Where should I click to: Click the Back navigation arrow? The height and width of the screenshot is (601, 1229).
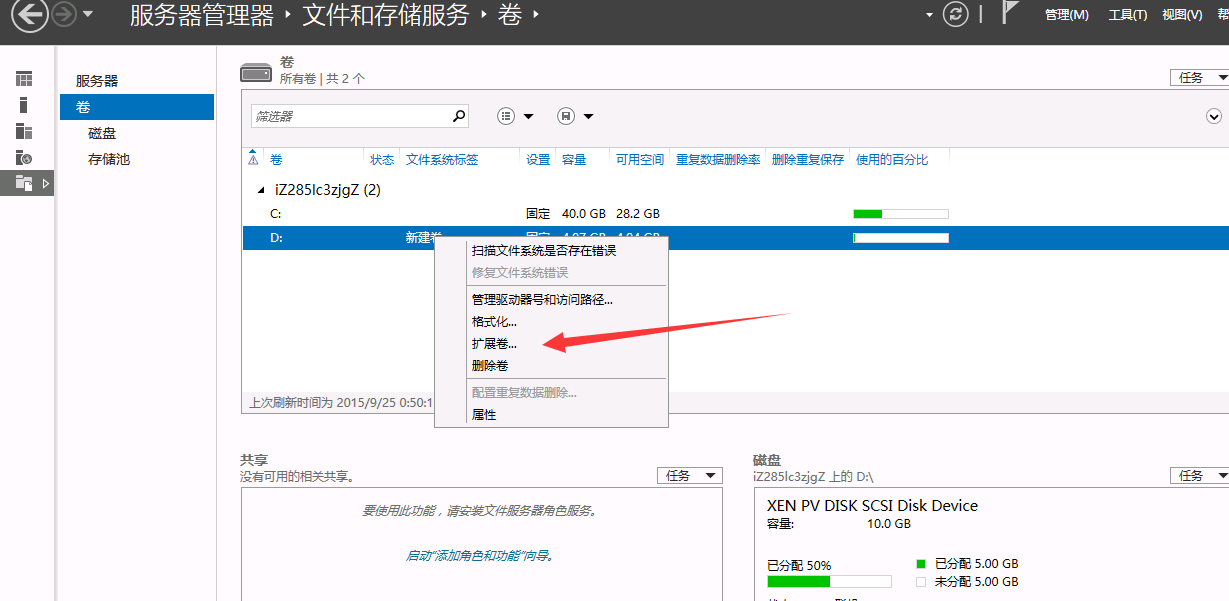(x=30, y=14)
